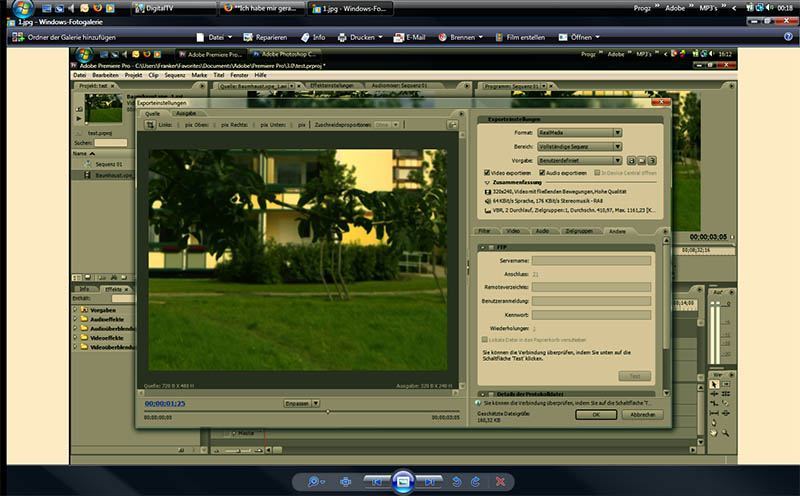Viewport: 800px width, 496px height.
Task: Click Film erstellen in the toolbar
Action: click(x=520, y=37)
